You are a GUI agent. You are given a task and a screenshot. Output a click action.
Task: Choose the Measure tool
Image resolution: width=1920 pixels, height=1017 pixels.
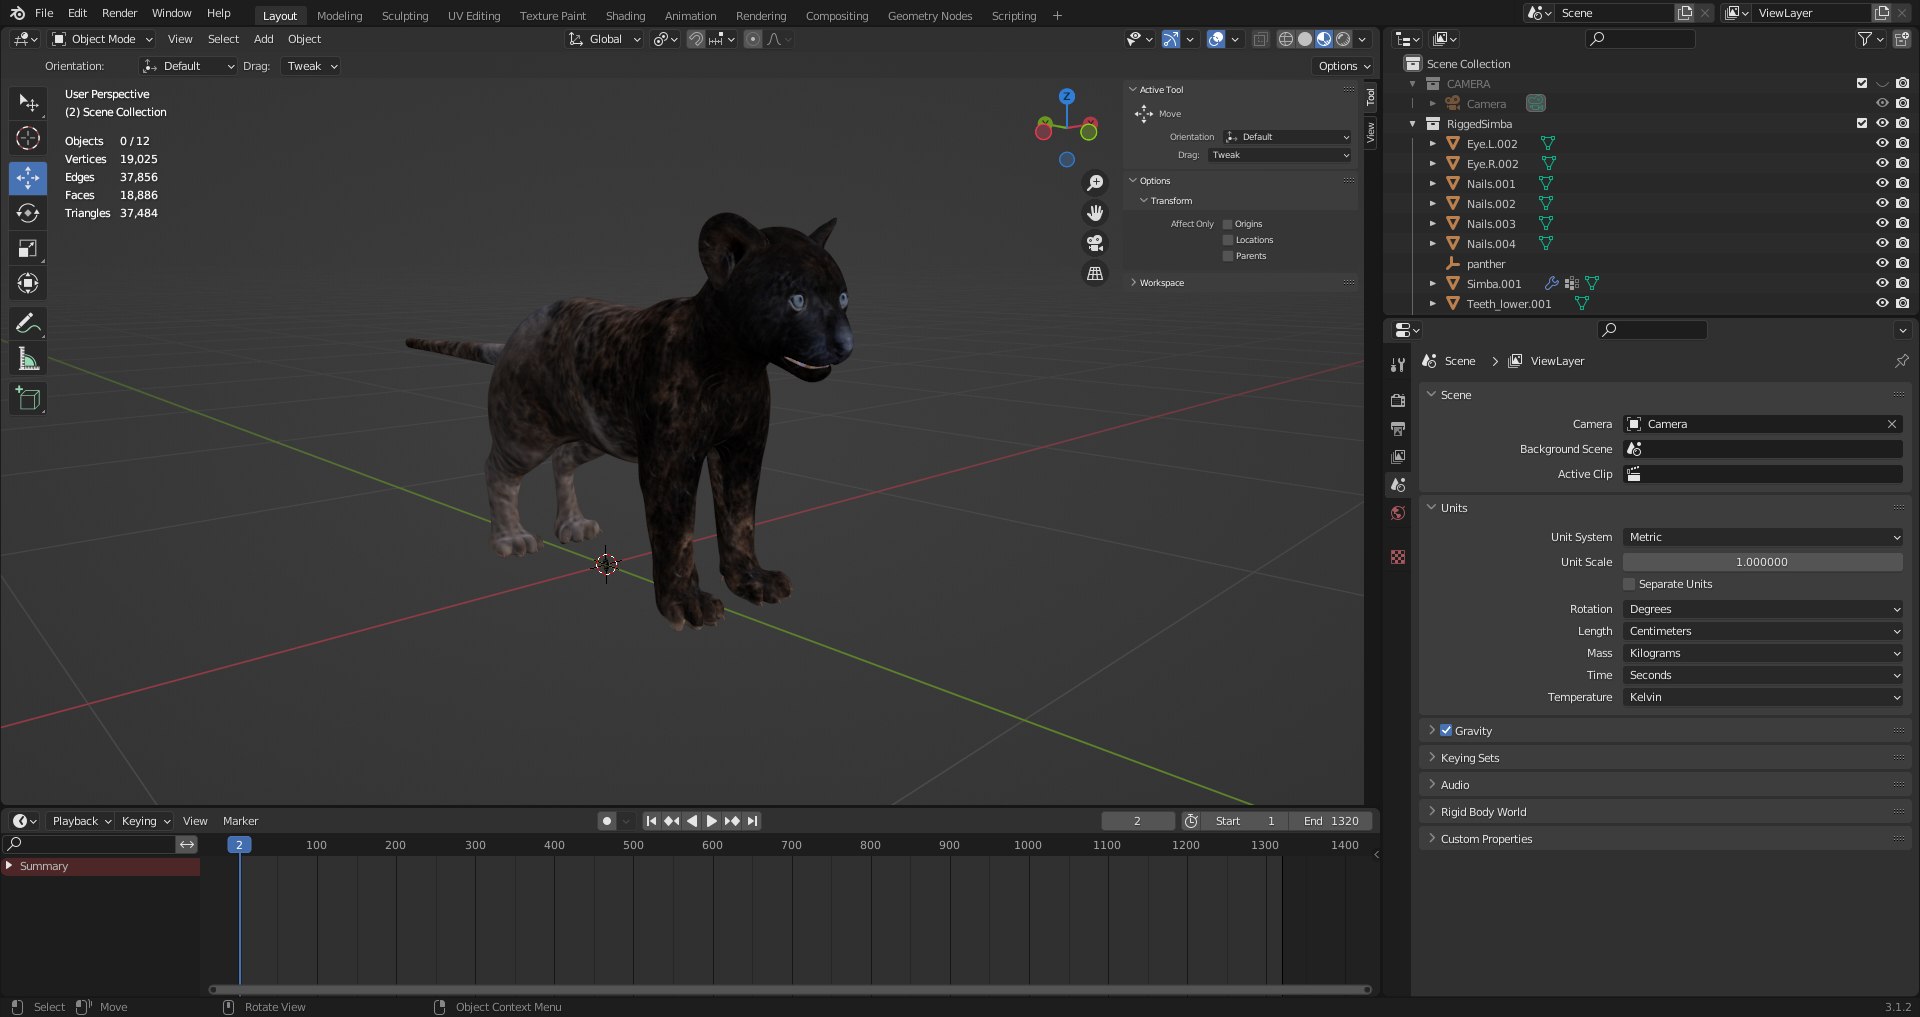tap(28, 359)
